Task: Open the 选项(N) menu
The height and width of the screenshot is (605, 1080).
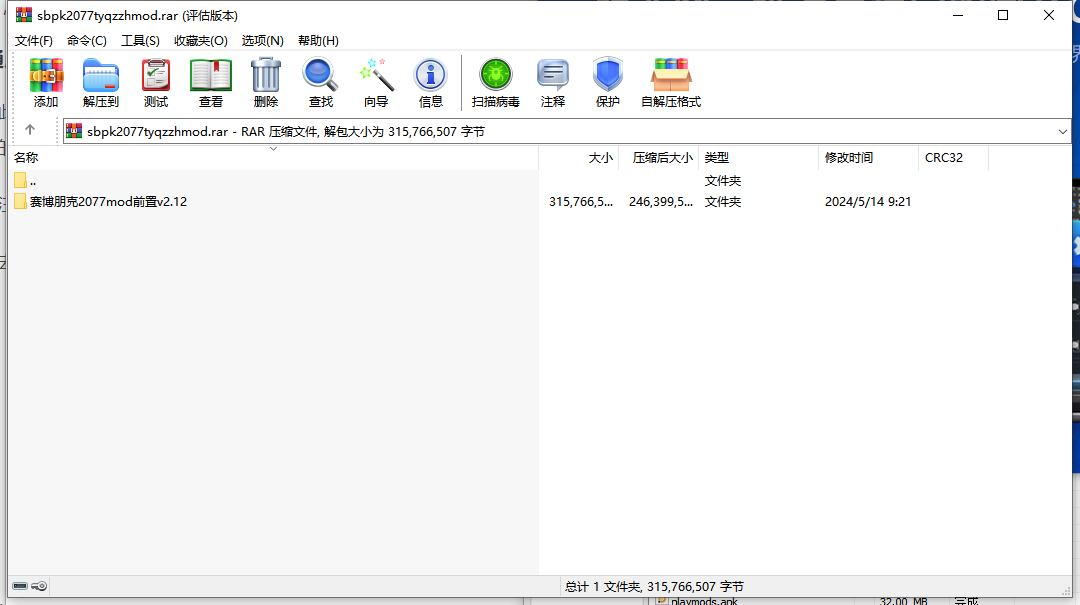Action: click(262, 41)
